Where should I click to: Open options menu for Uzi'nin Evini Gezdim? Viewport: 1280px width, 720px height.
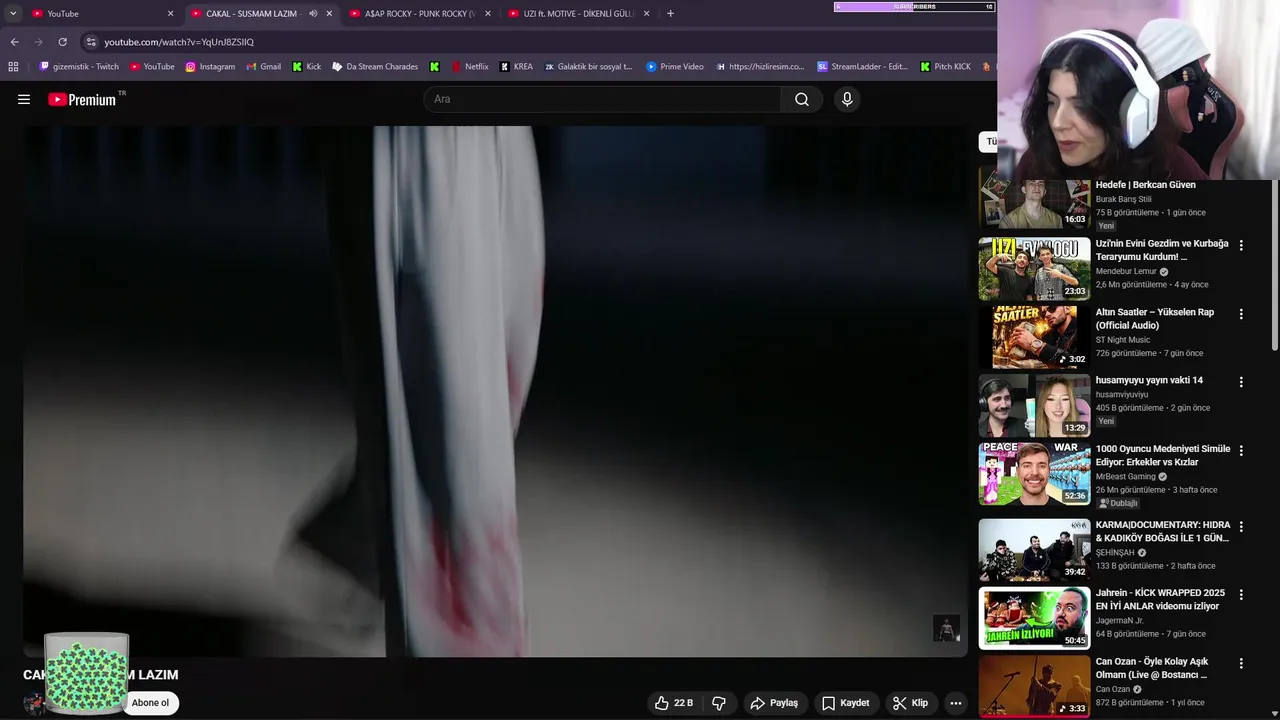pos(1241,245)
